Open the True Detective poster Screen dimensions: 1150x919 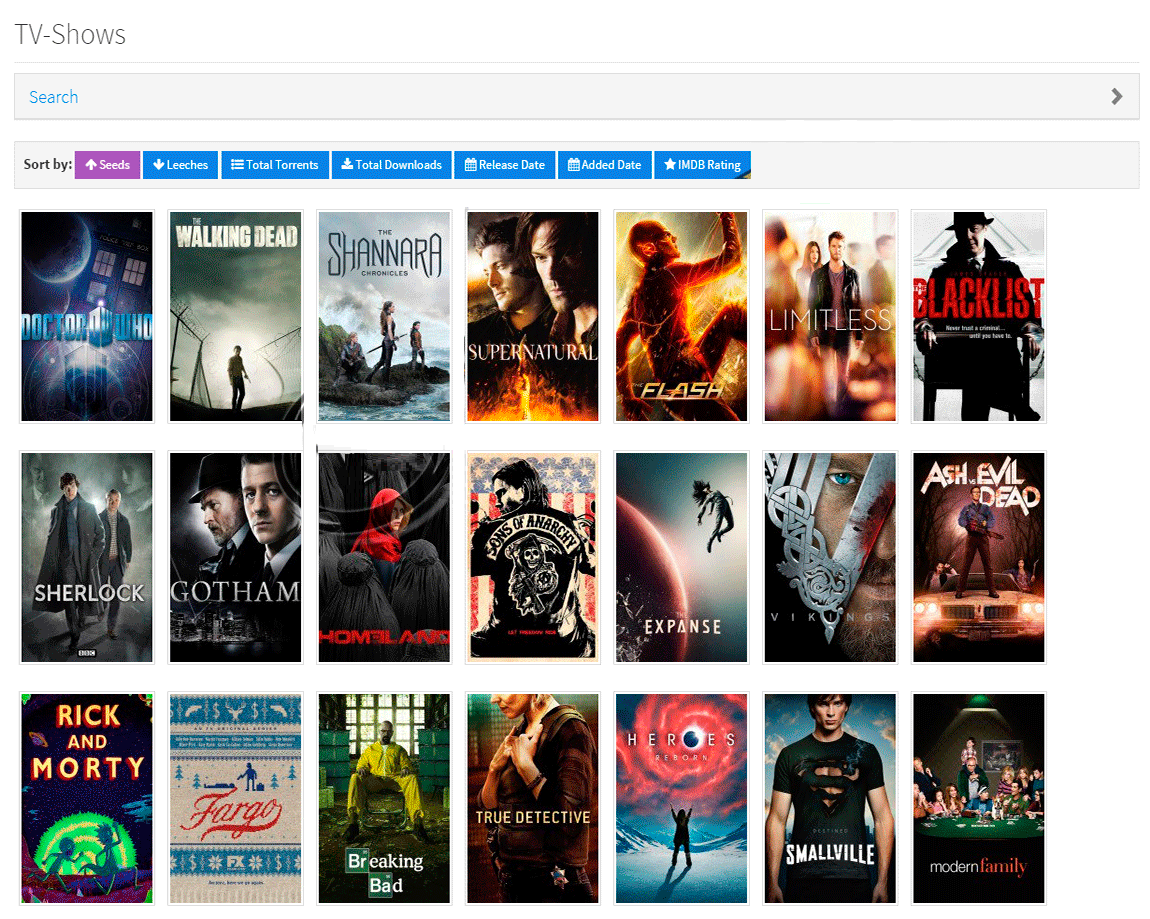pyautogui.click(x=532, y=799)
